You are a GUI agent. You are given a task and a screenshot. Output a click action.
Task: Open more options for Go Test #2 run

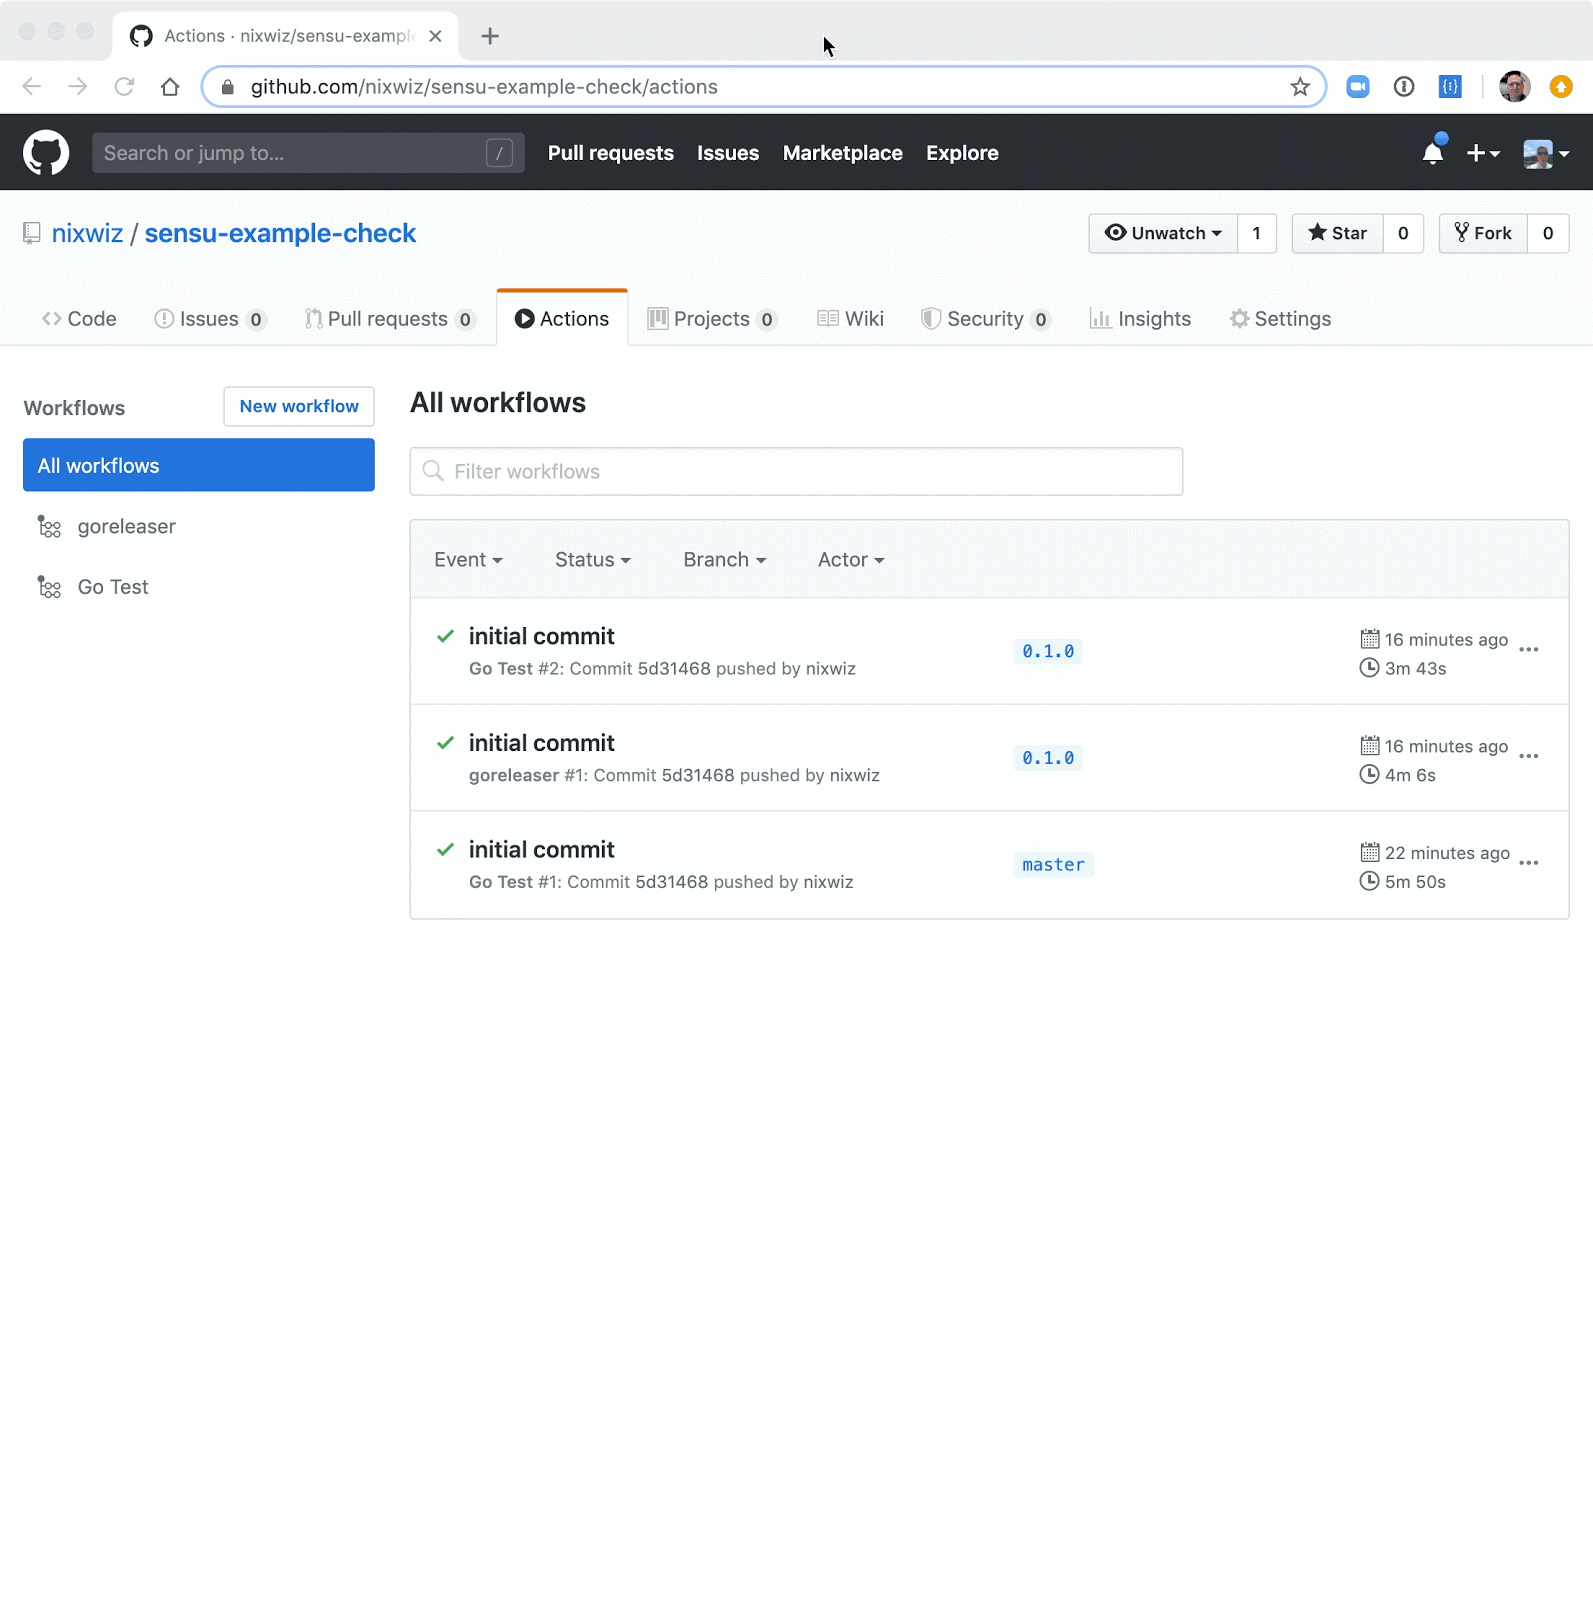(1528, 650)
